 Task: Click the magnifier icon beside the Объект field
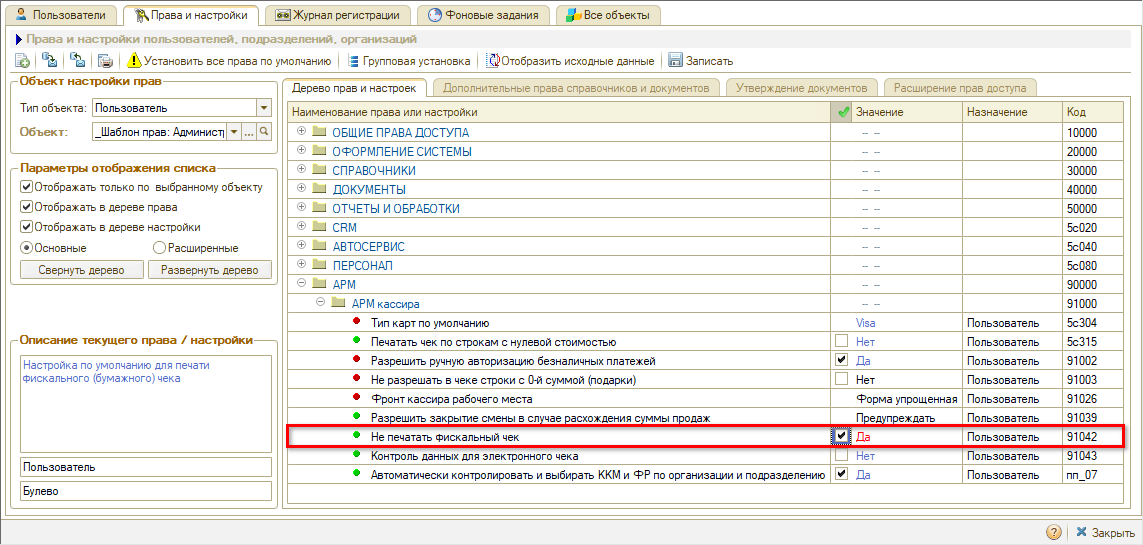265,132
